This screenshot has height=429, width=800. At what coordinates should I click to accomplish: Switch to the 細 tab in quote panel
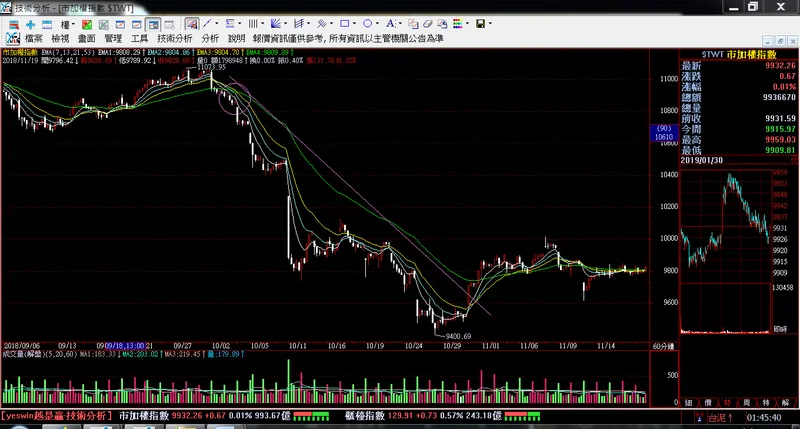(688, 402)
